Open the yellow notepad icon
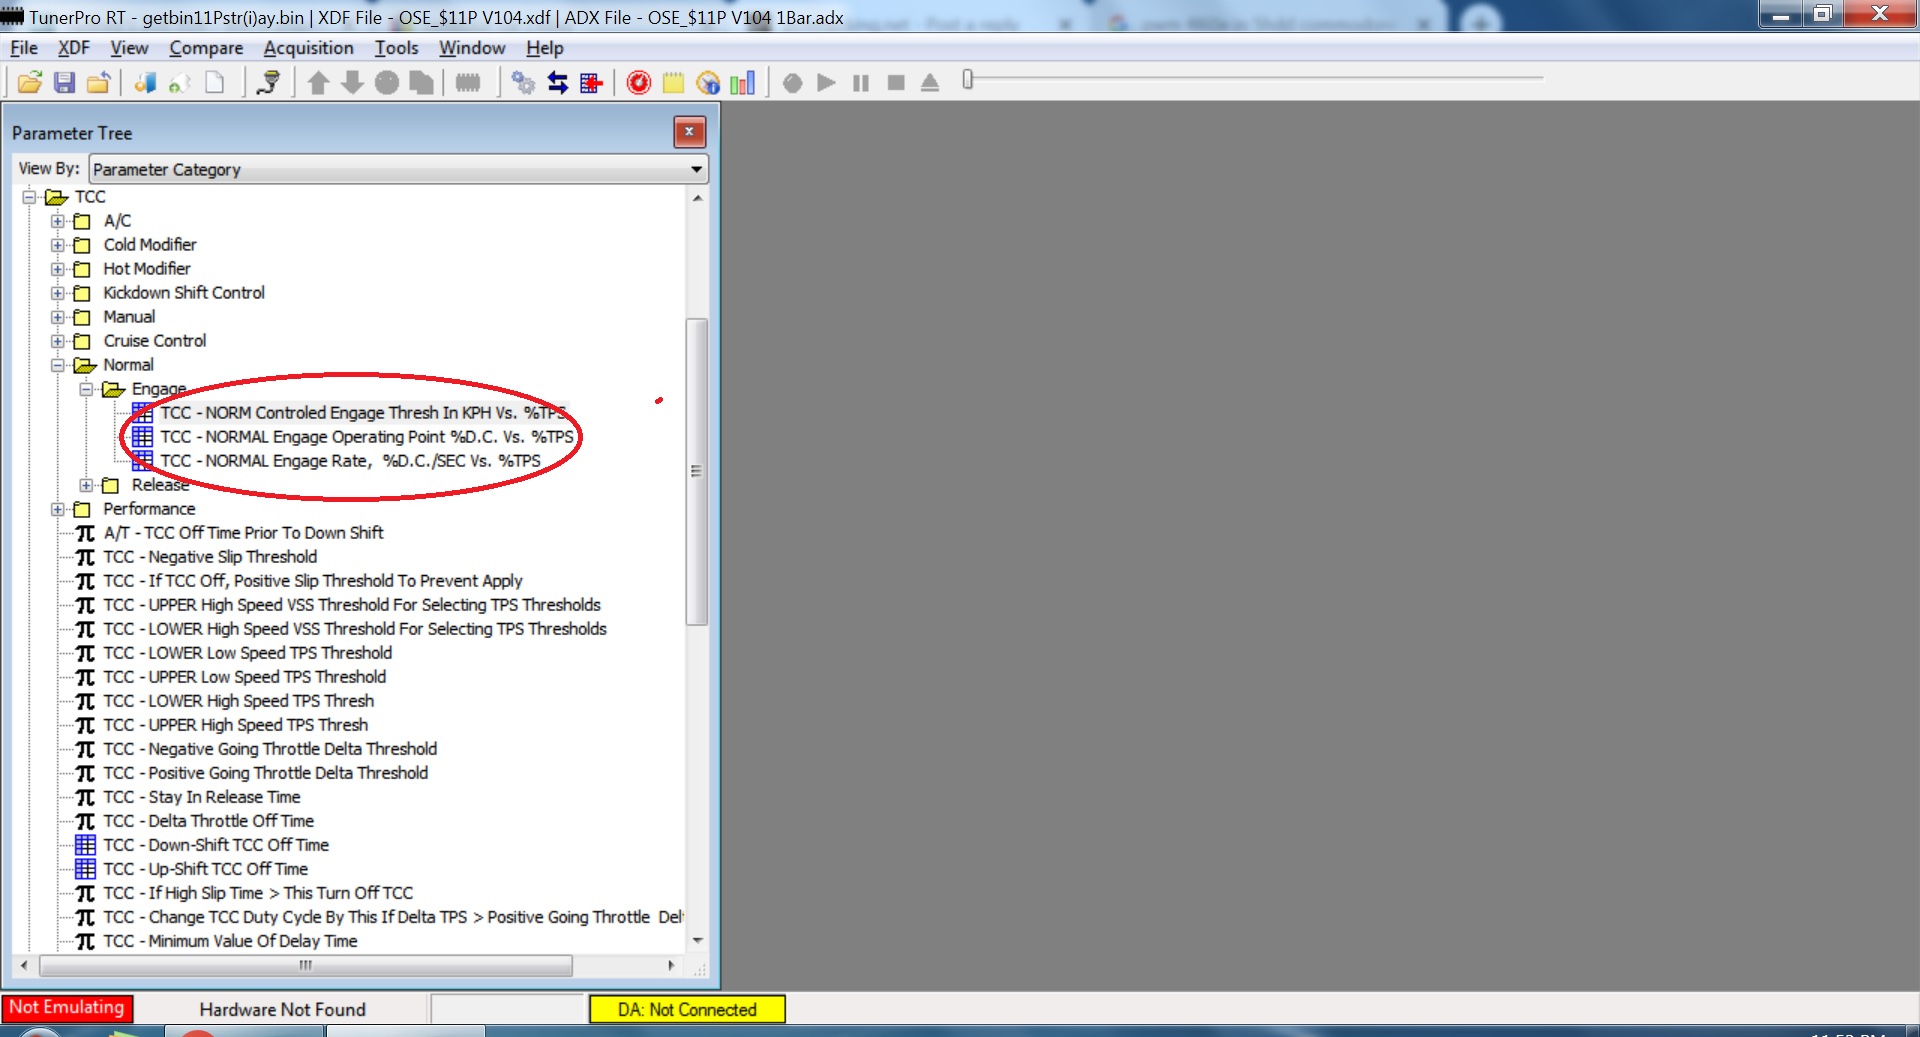The image size is (1920, 1037). pos(673,83)
